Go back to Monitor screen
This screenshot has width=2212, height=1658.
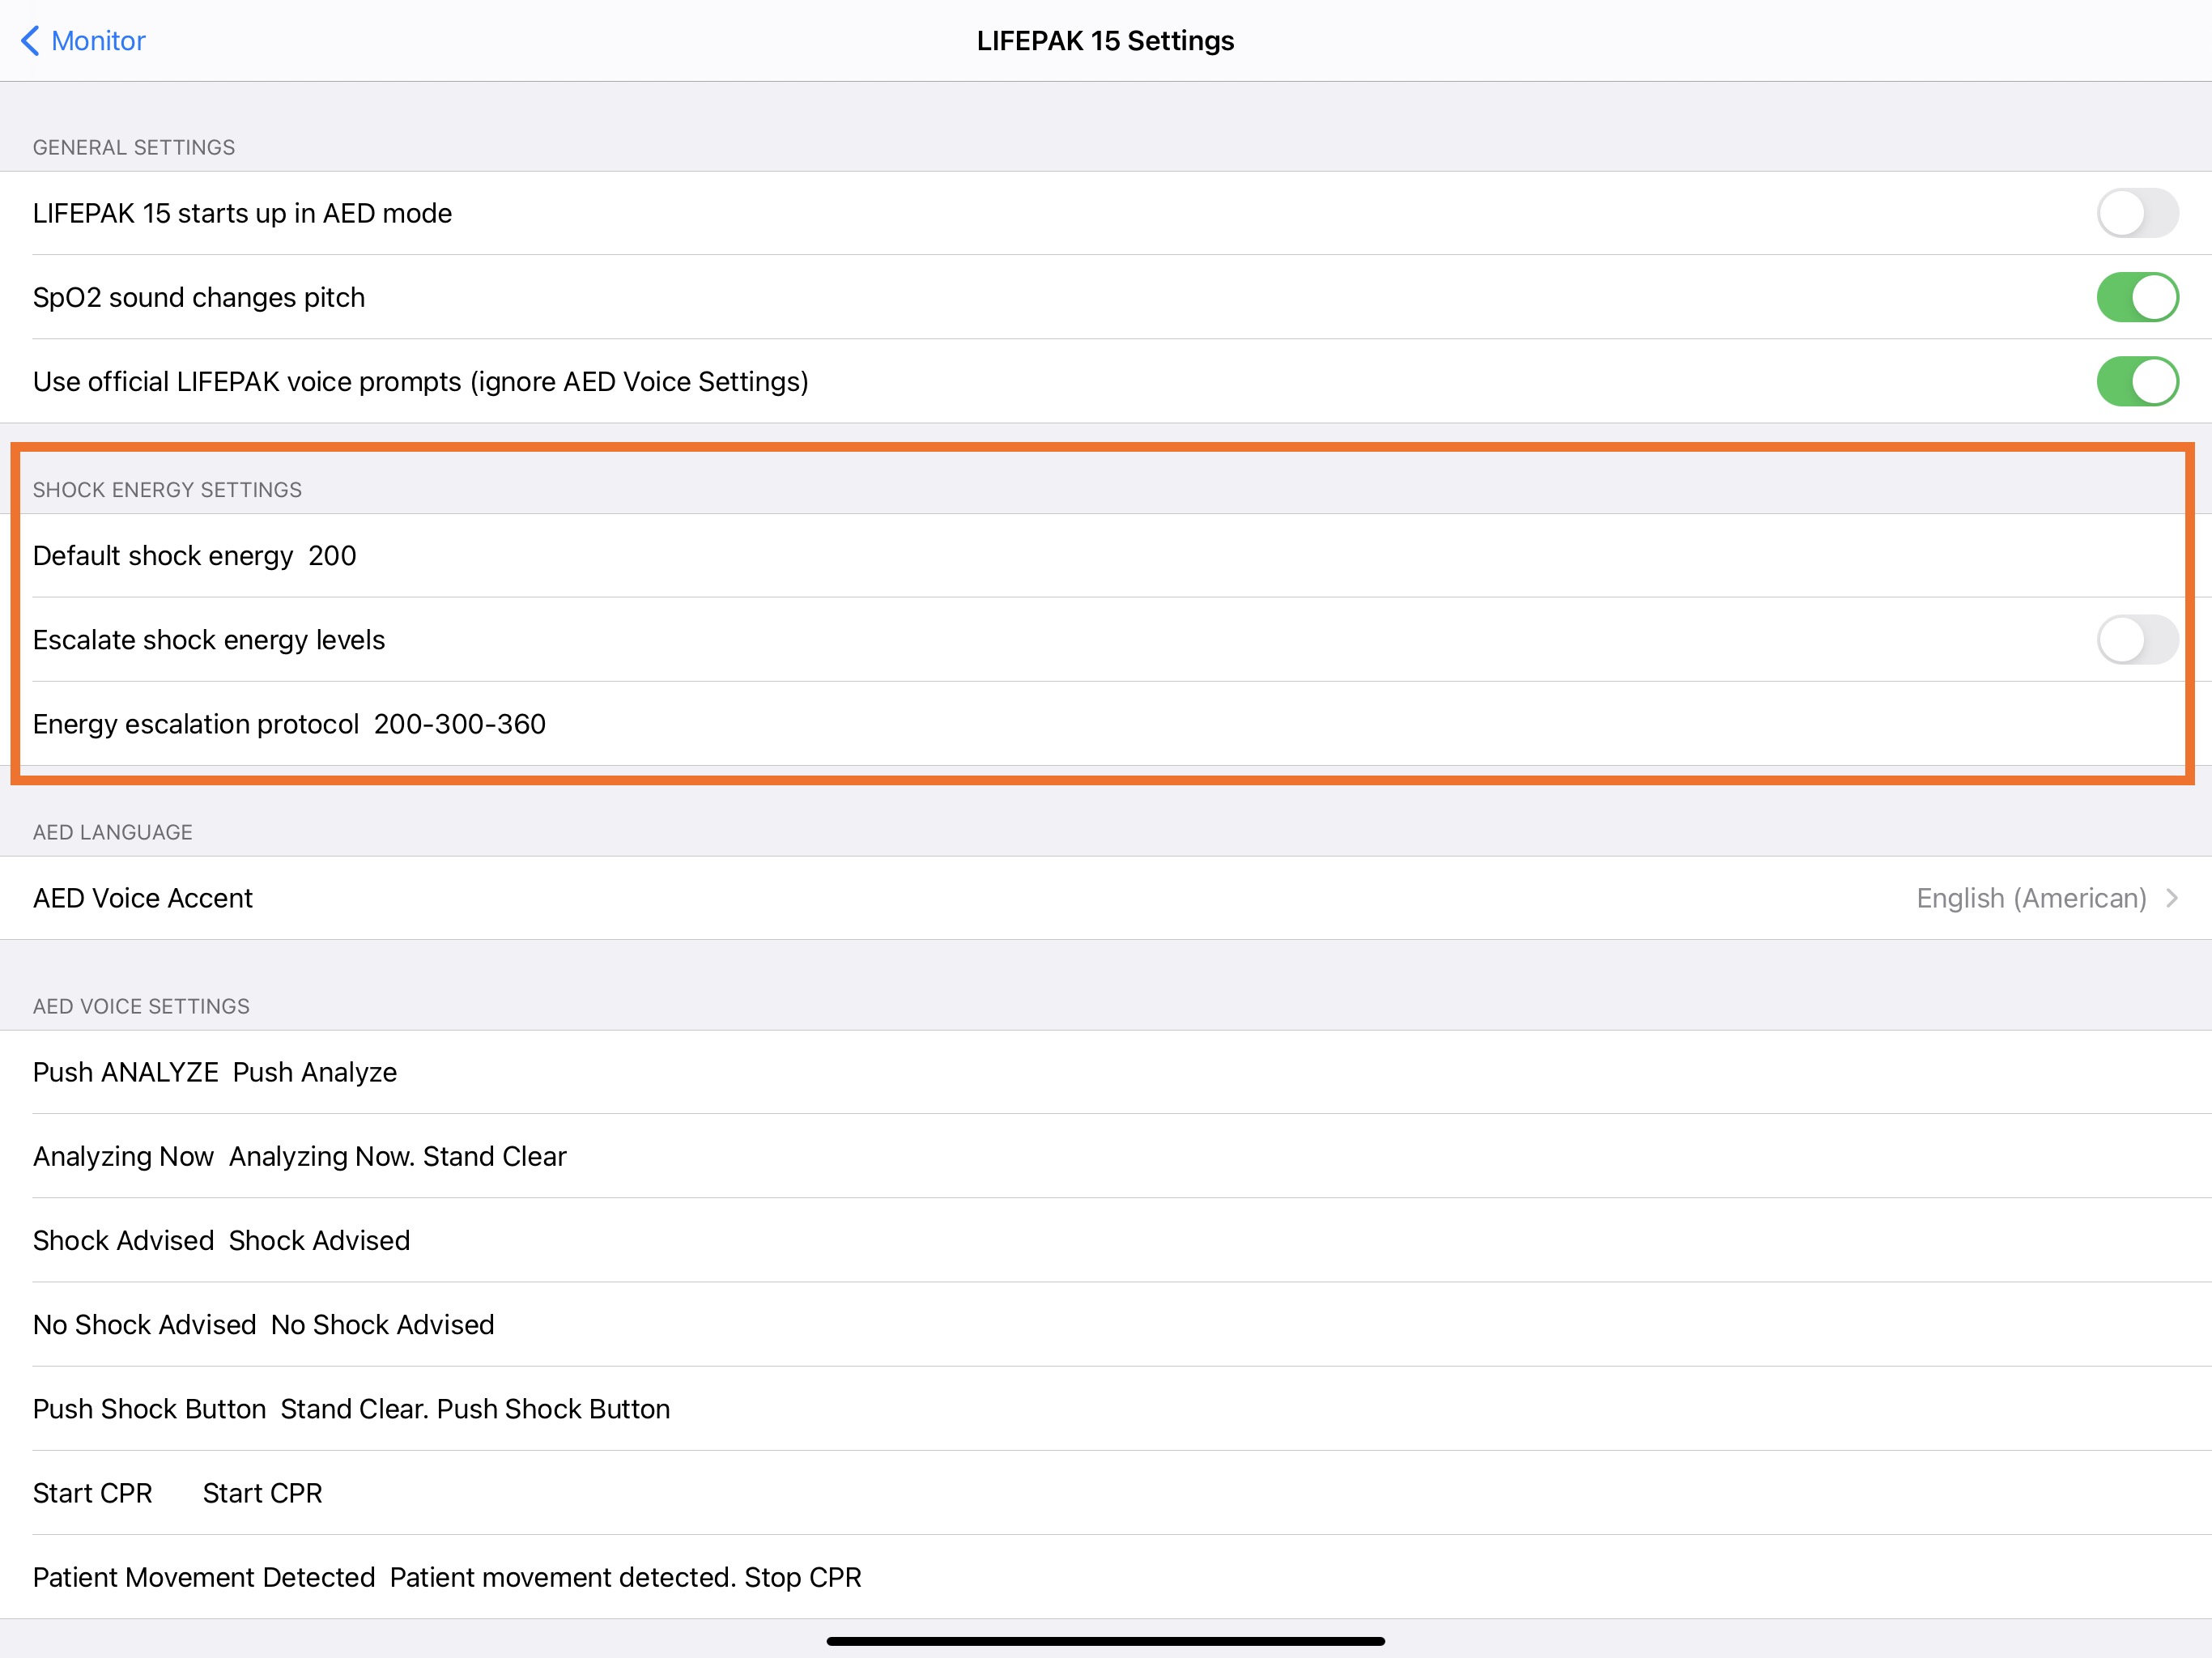click(98, 41)
